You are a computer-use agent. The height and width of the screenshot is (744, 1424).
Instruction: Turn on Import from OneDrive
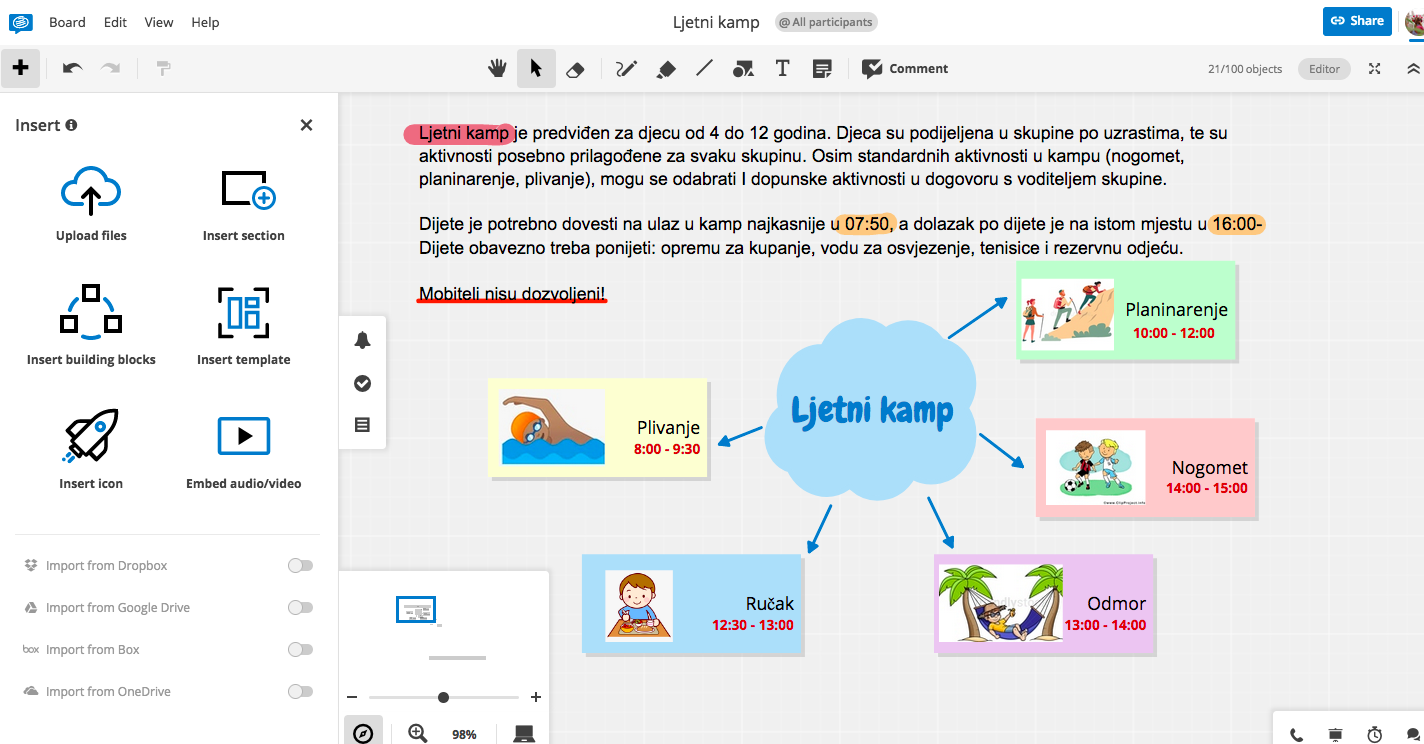[300, 692]
